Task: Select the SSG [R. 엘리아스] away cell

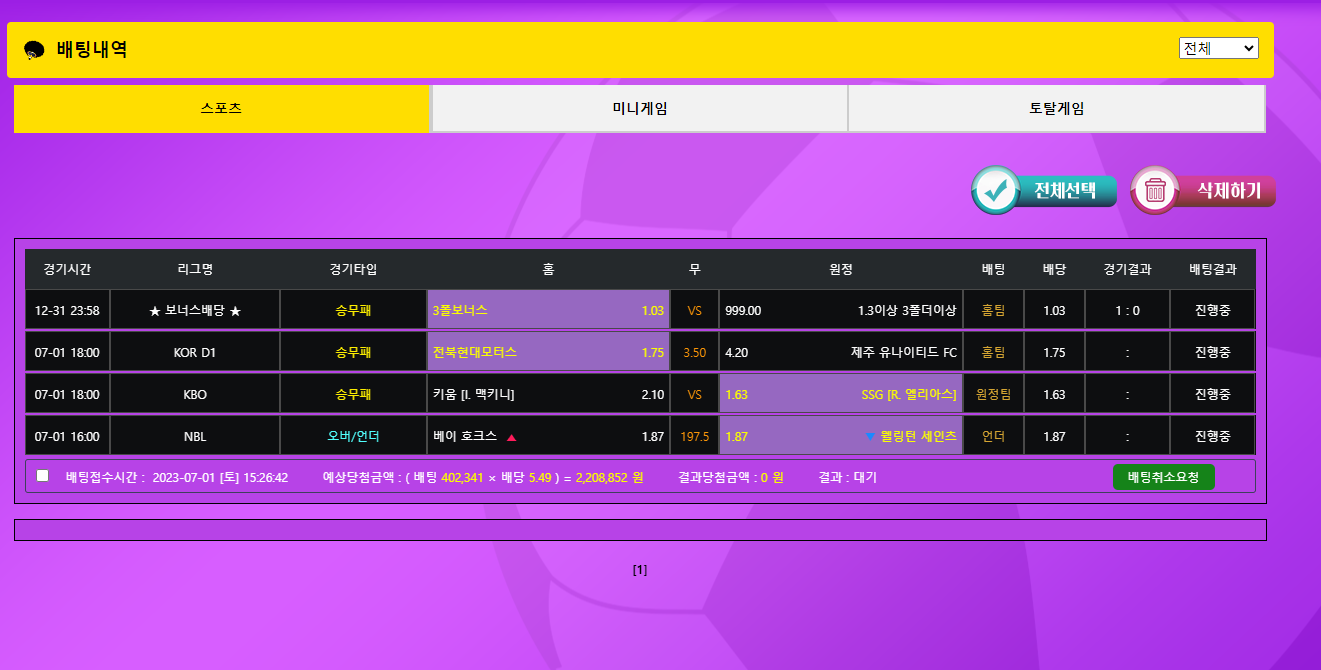Action: pyautogui.click(x=840, y=394)
